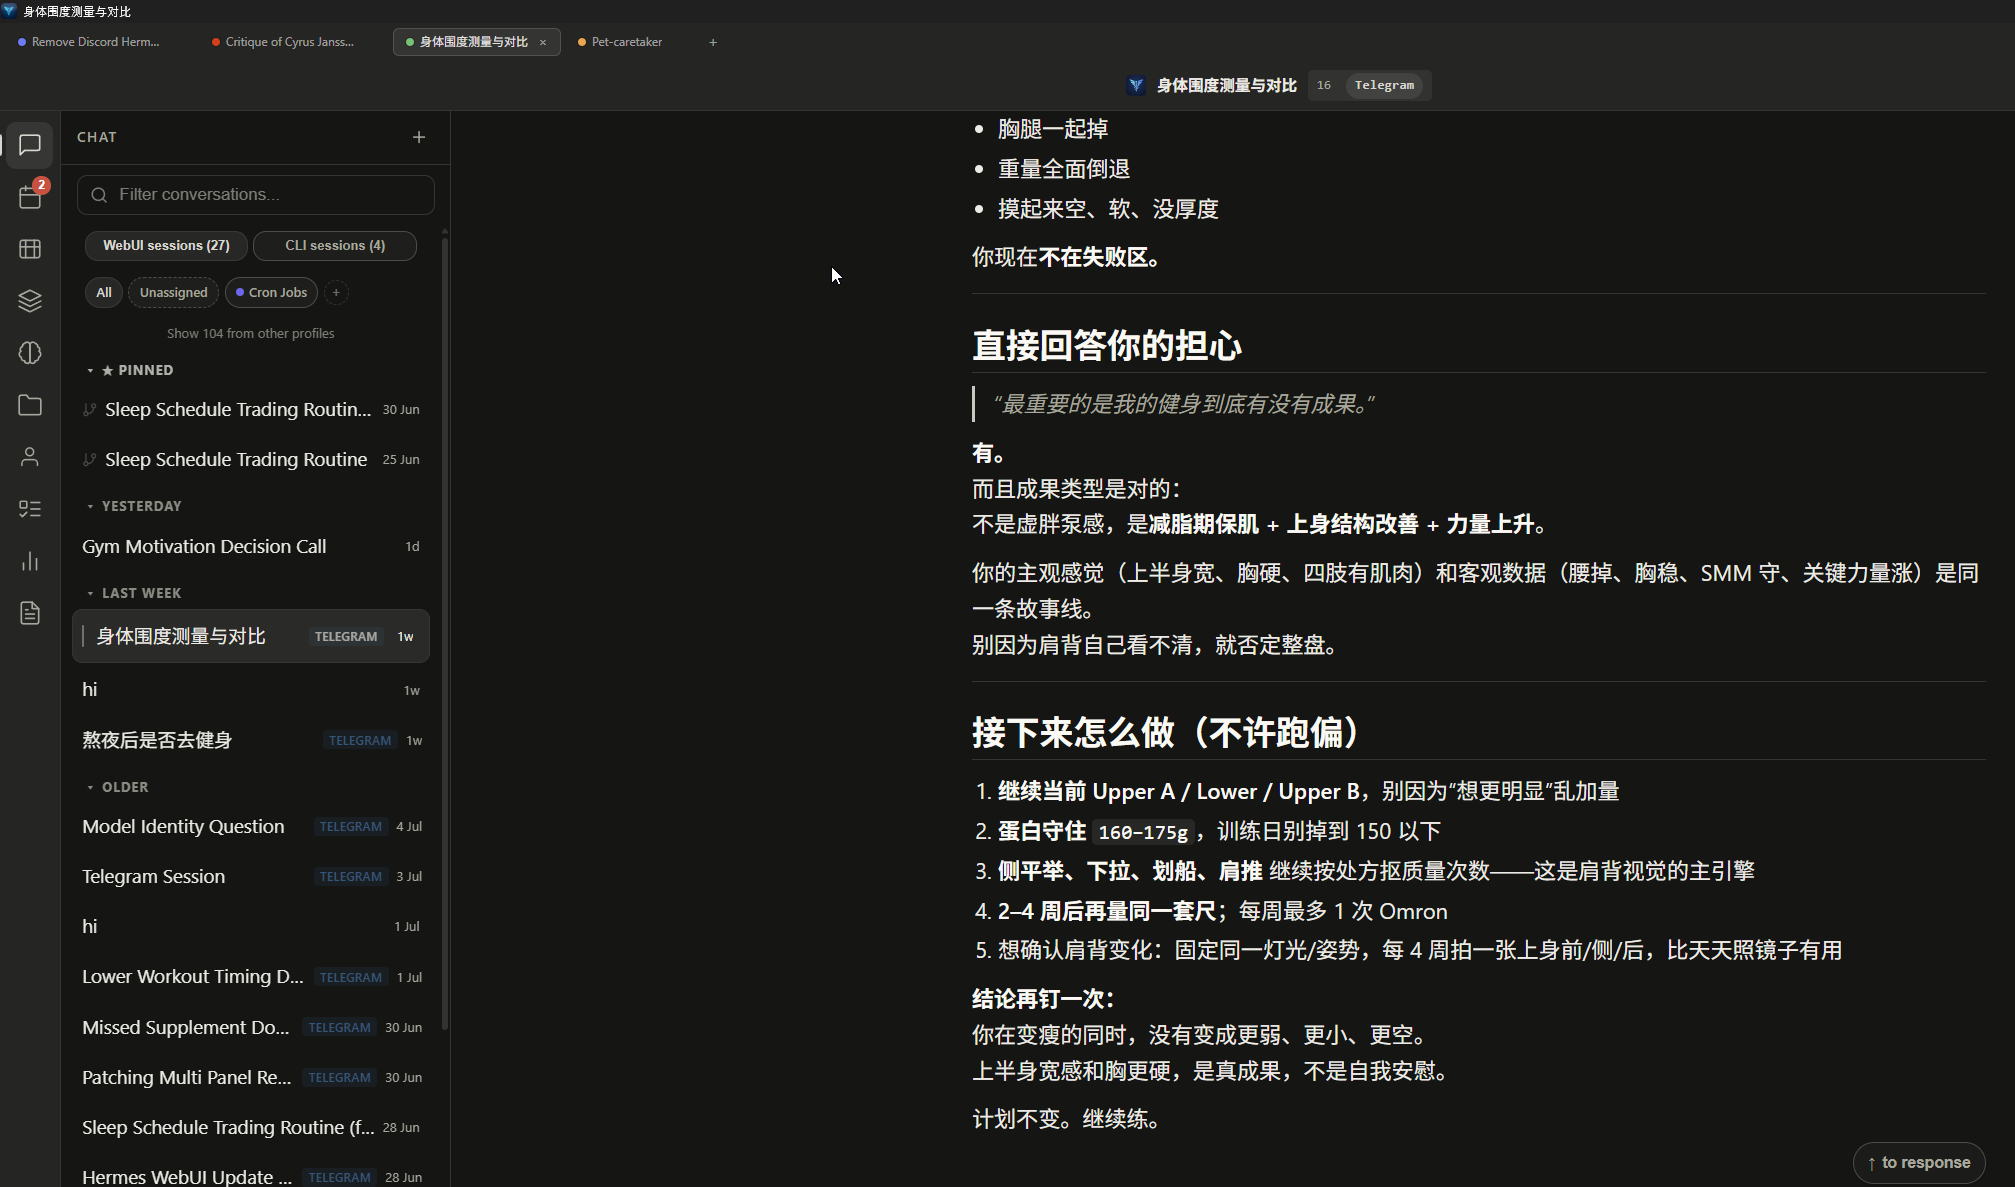Select the active 身体围度测量与对比 sidebar conversation
This screenshot has width=2015, height=1187.
click(251, 636)
